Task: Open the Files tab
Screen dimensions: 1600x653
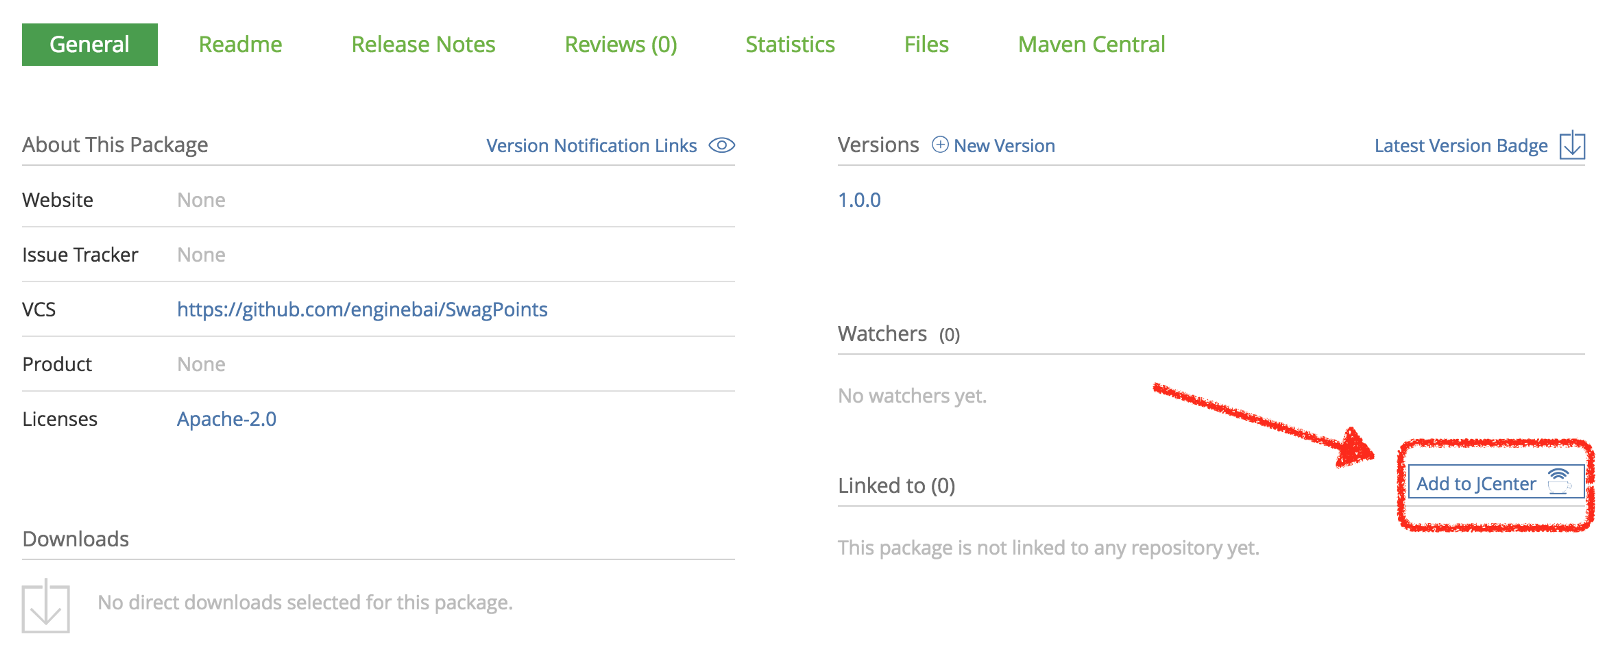Action: coord(926,44)
